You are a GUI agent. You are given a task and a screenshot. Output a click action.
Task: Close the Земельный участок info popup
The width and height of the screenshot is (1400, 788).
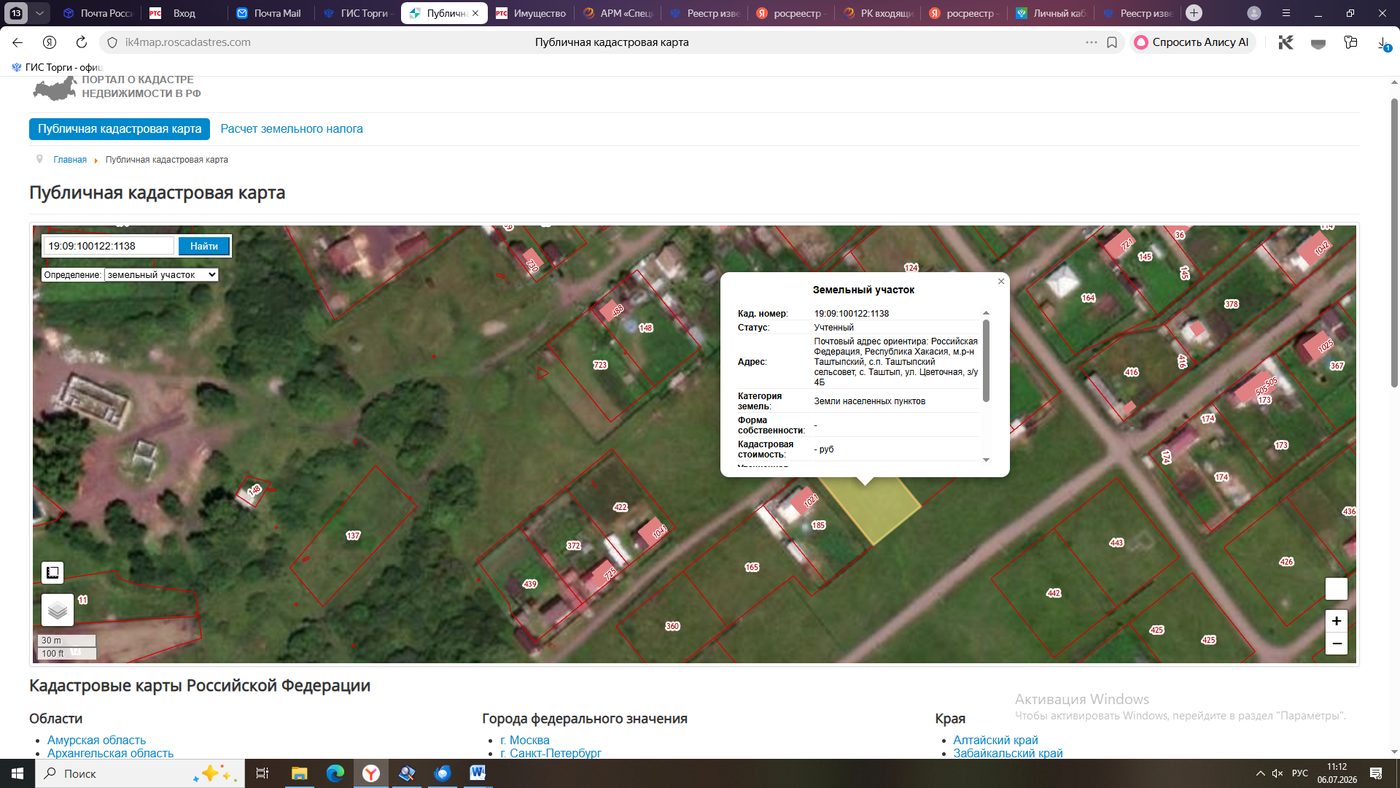(1001, 281)
